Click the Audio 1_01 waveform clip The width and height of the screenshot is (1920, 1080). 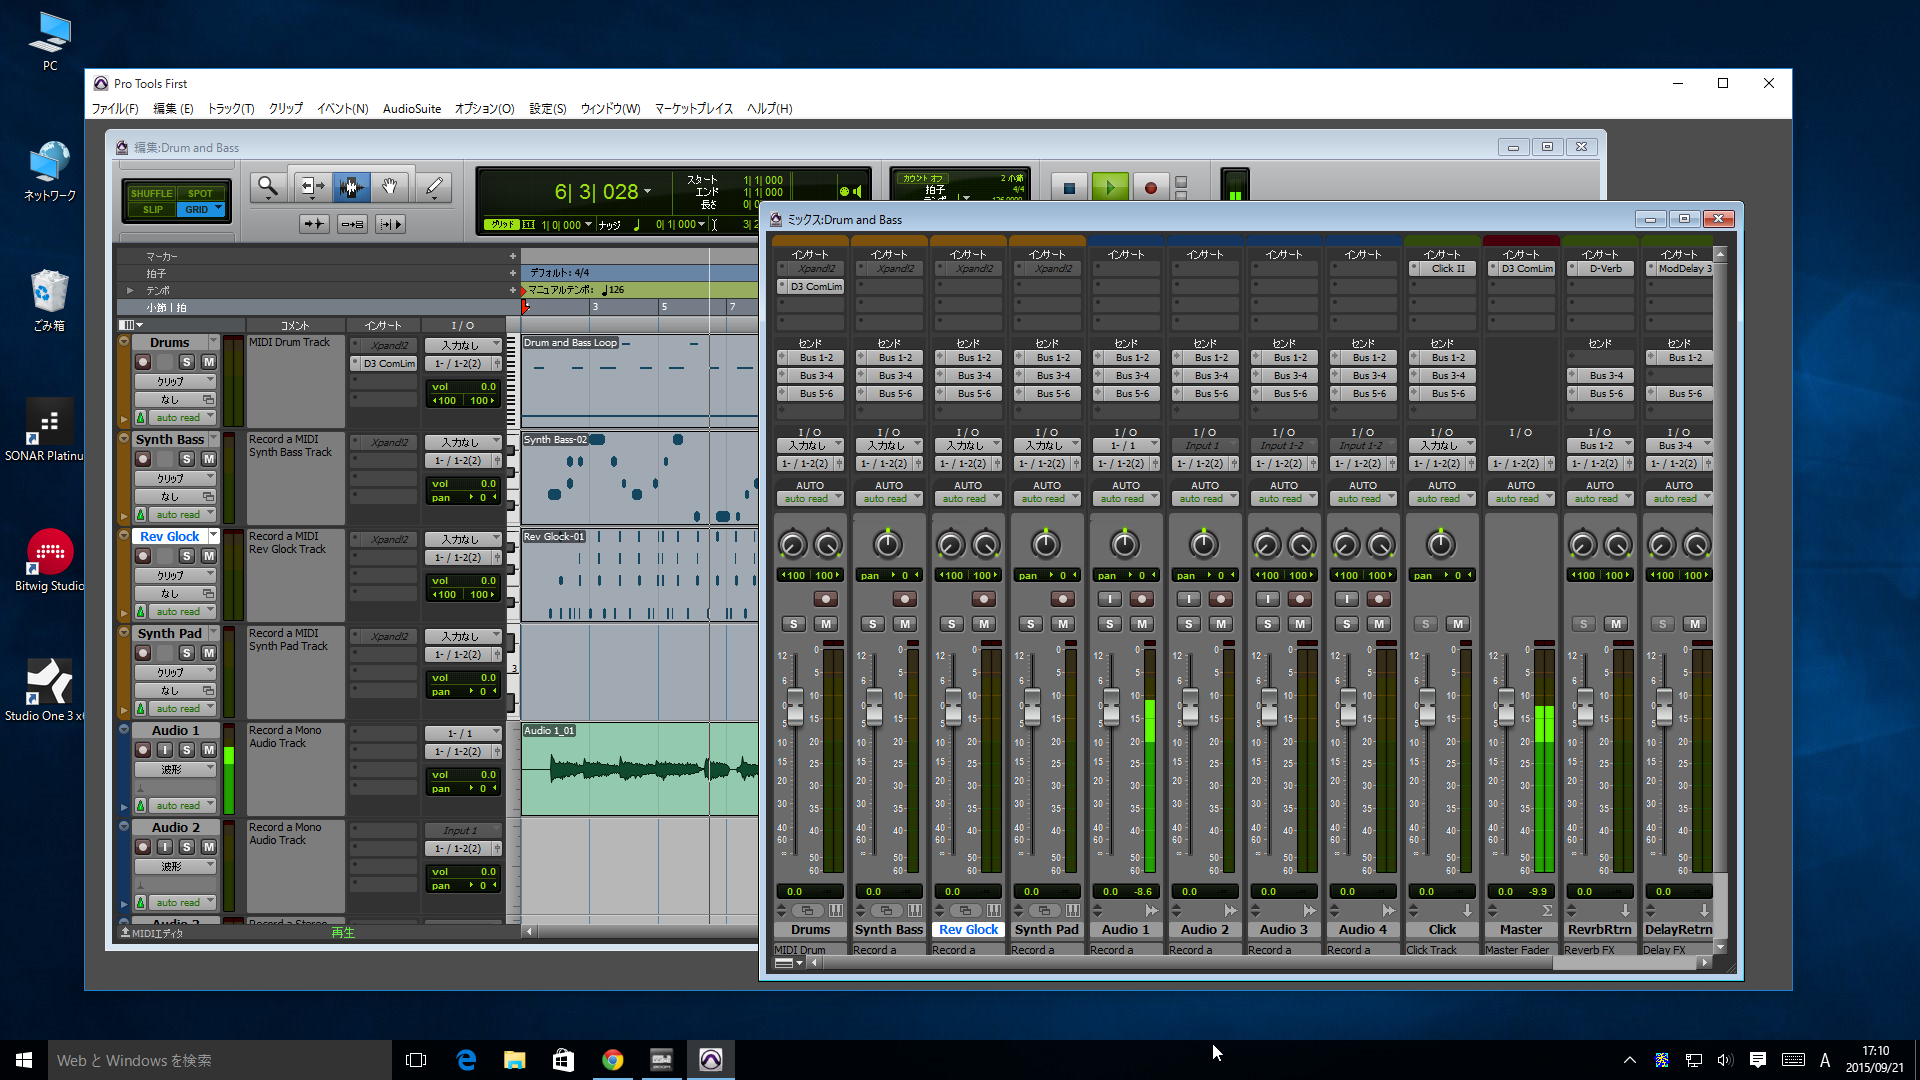[640, 769]
